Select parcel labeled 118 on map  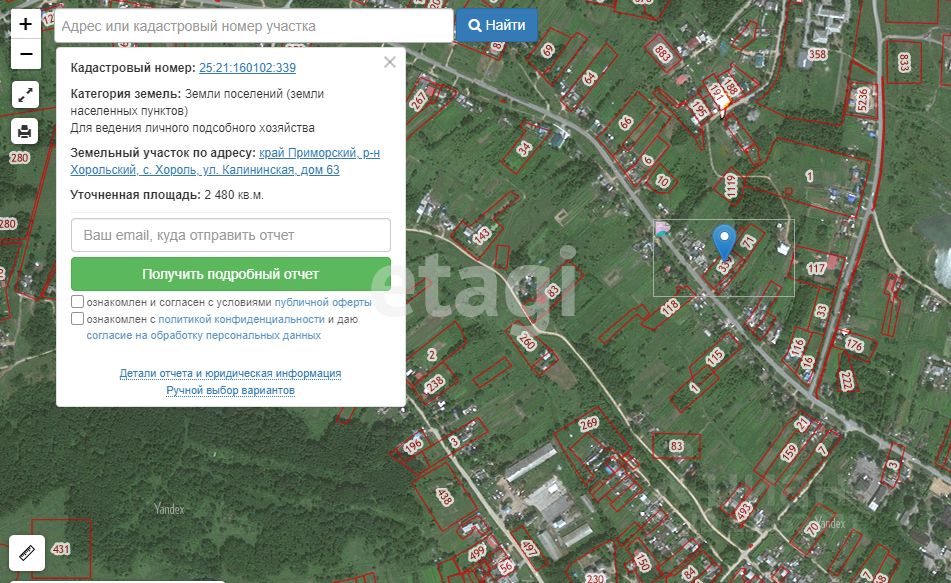tap(670, 308)
